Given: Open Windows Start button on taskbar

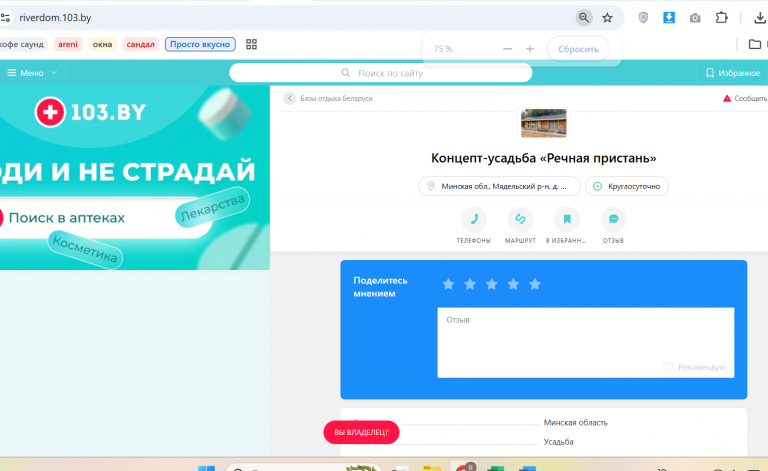Looking at the screenshot, I should pos(206,468).
